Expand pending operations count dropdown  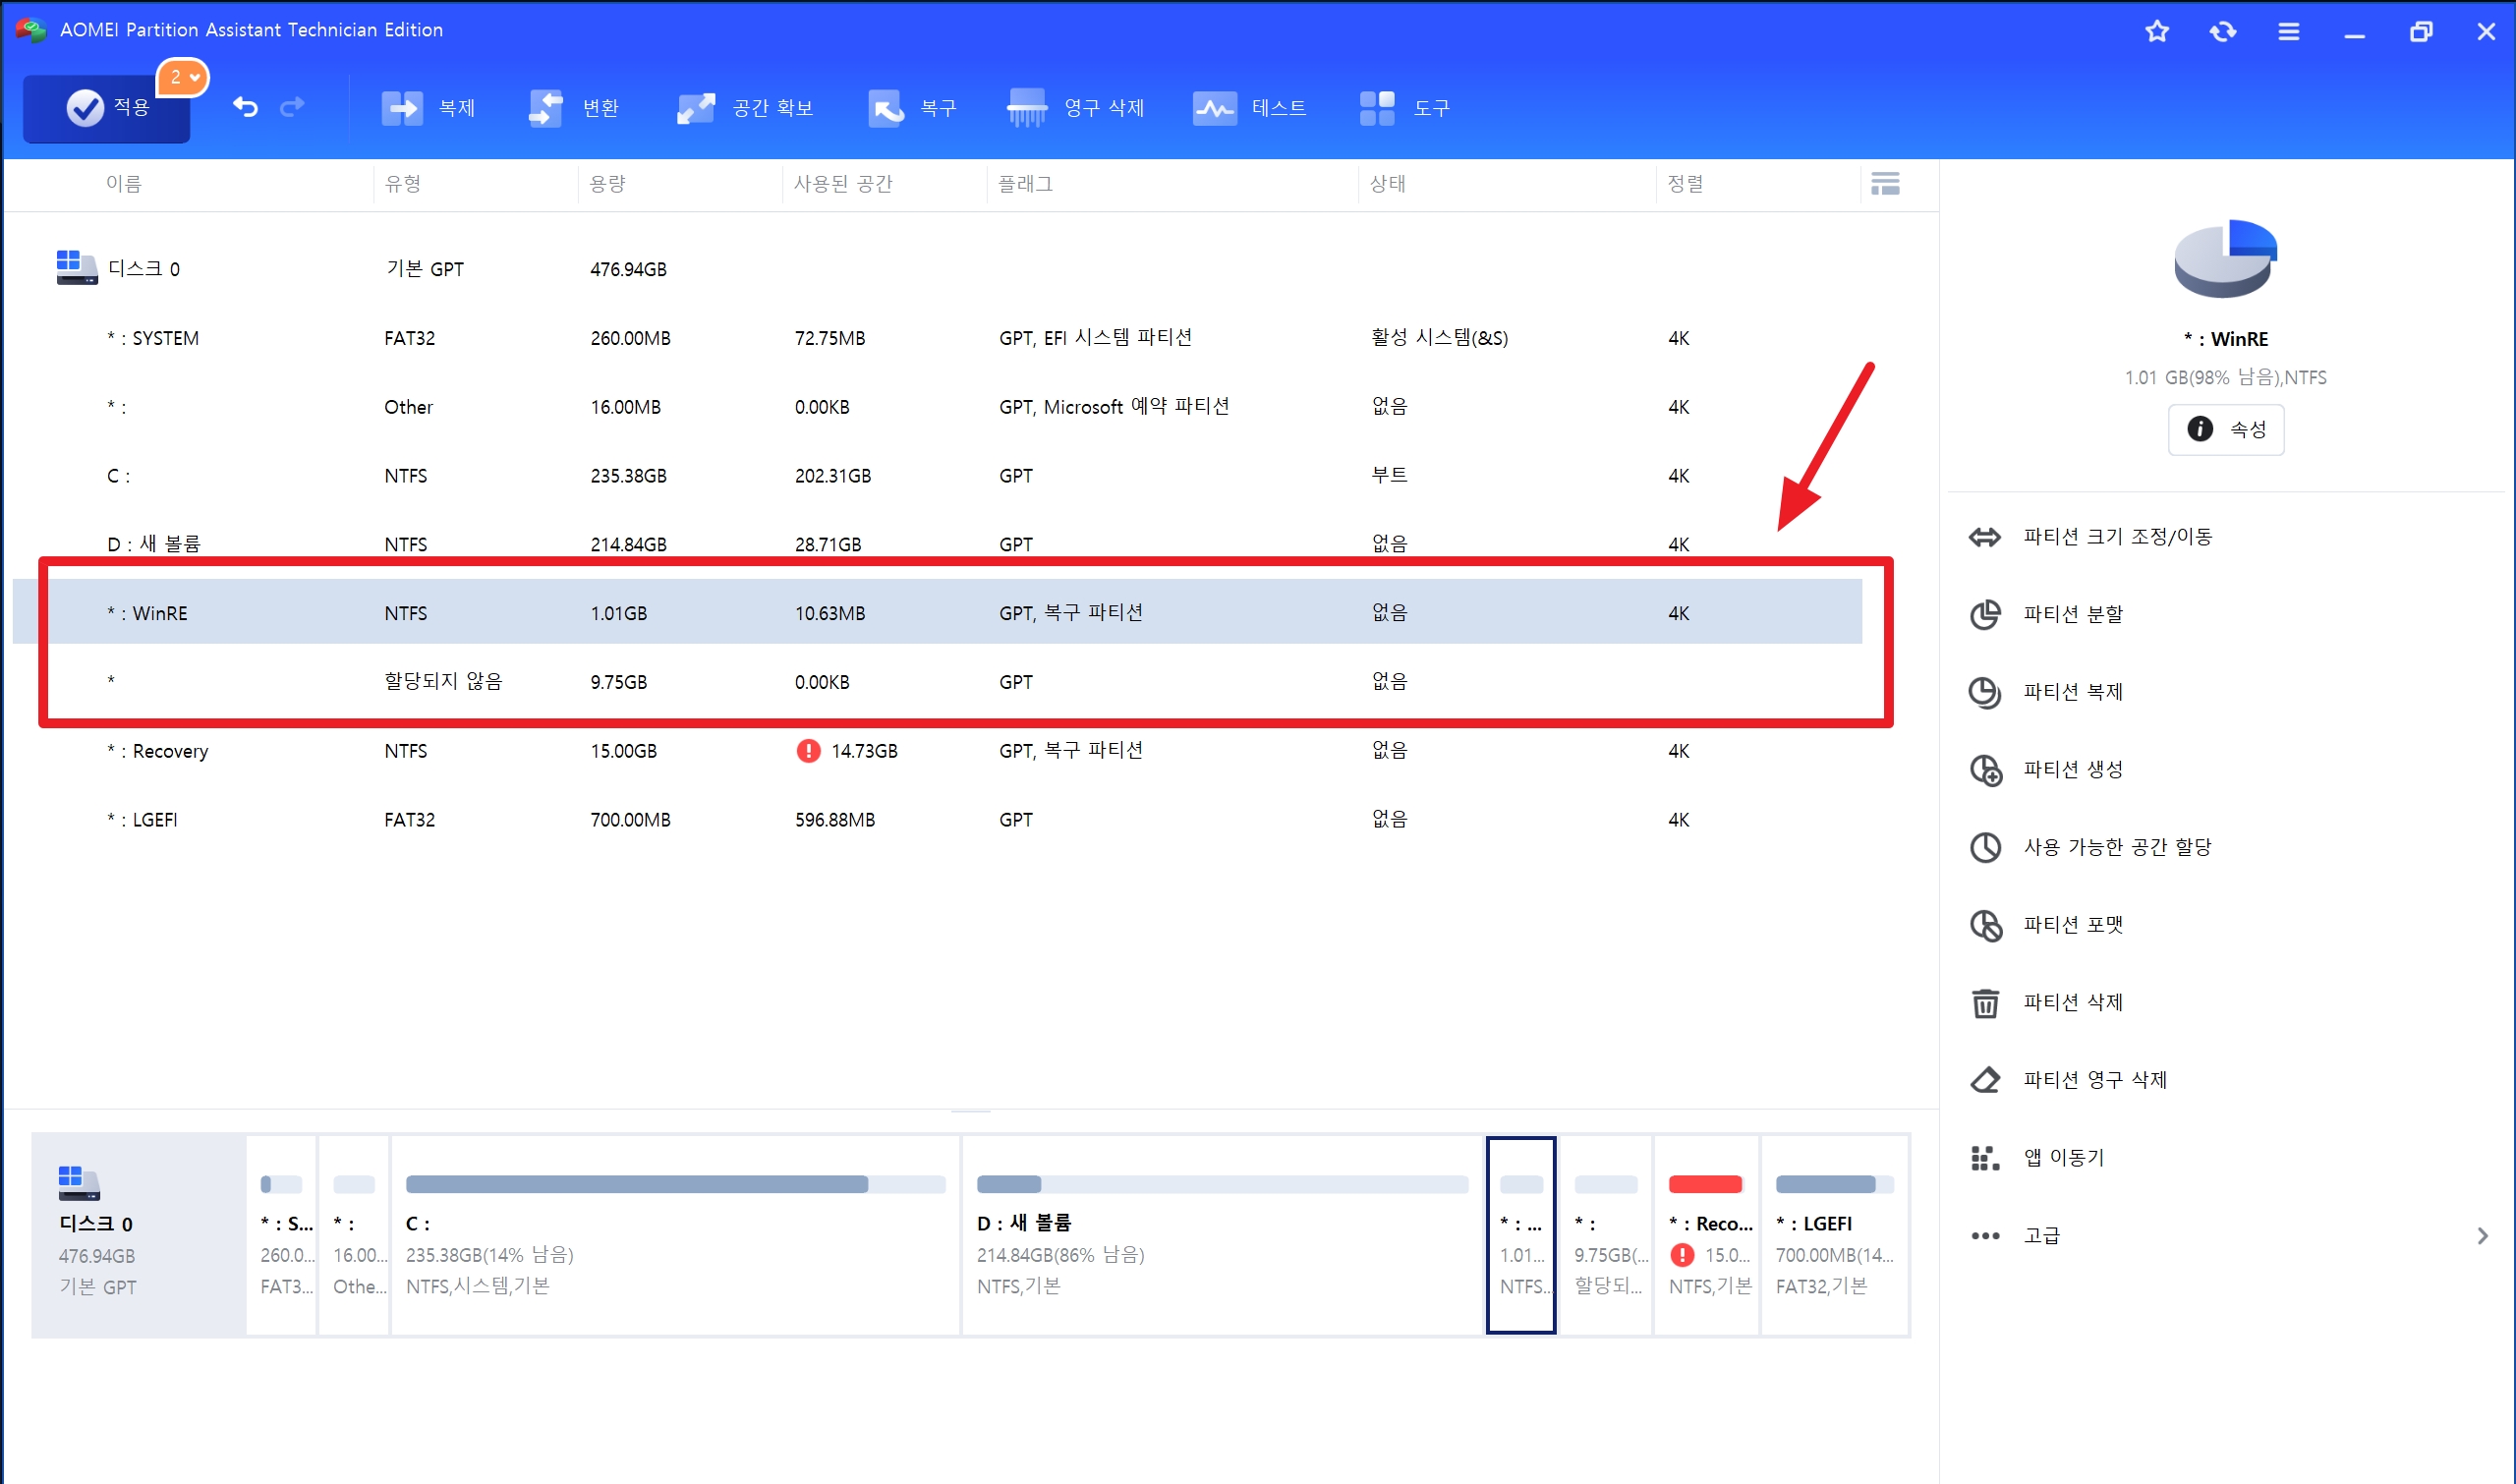coord(184,77)
